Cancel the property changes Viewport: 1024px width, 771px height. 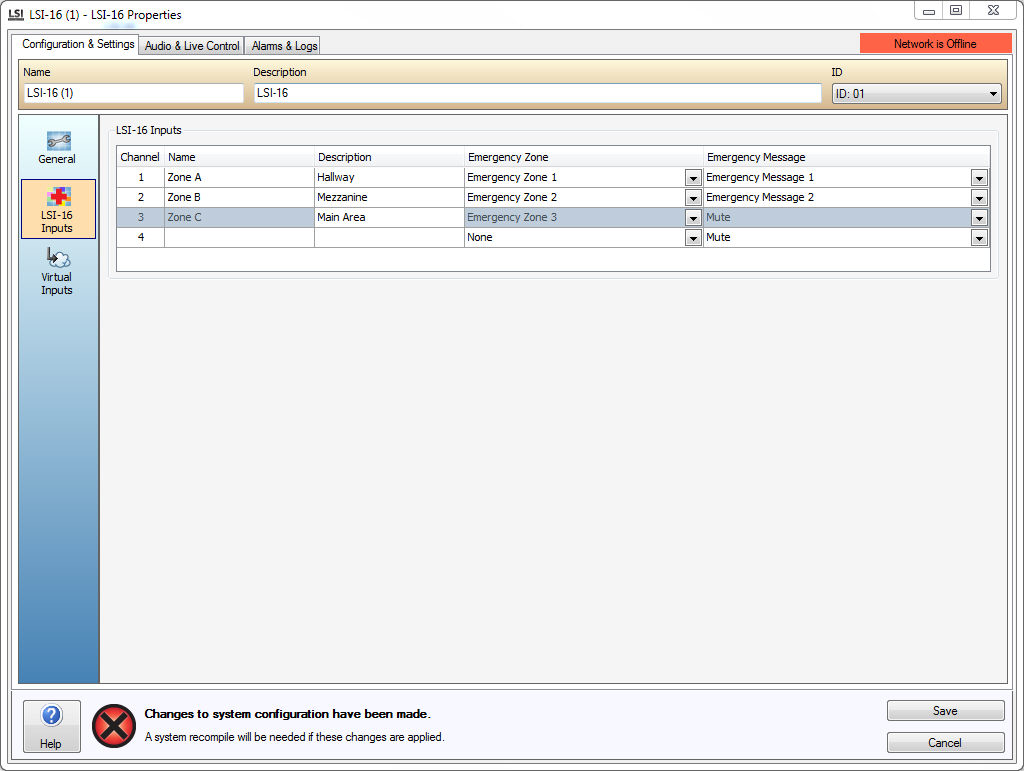tap(945, 742)
